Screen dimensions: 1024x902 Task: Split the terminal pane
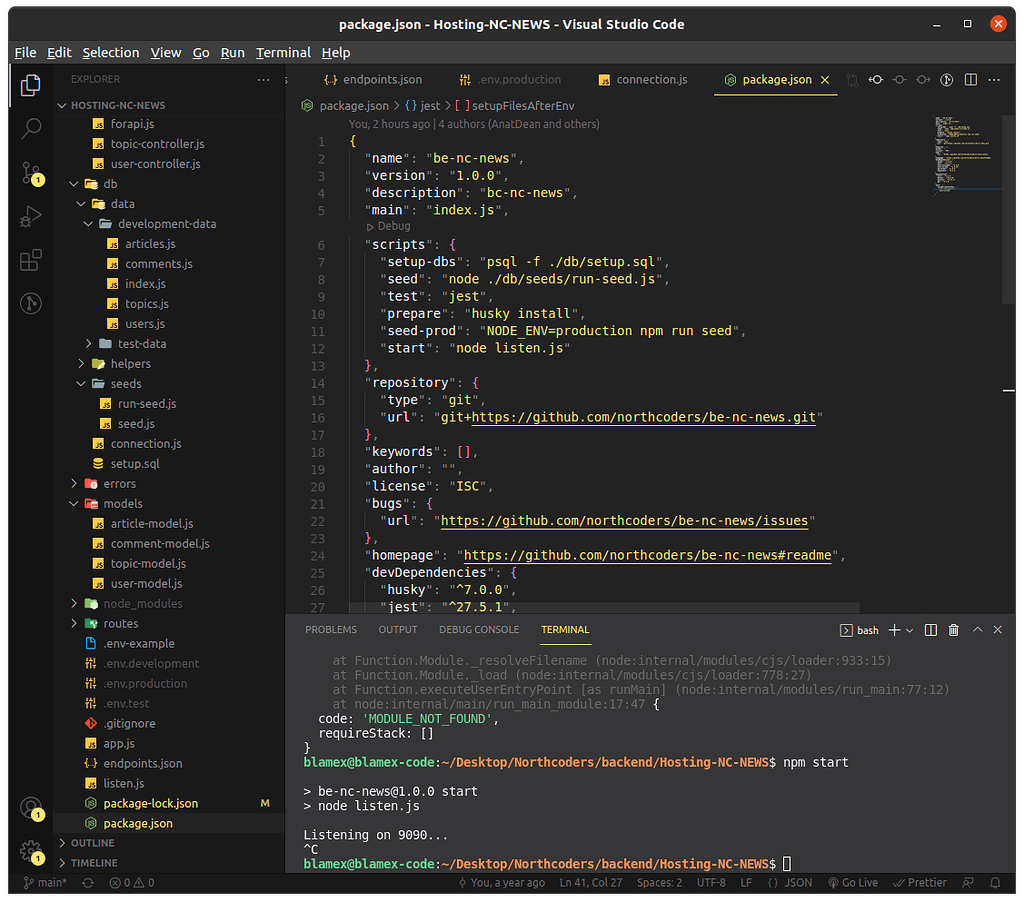931,630
